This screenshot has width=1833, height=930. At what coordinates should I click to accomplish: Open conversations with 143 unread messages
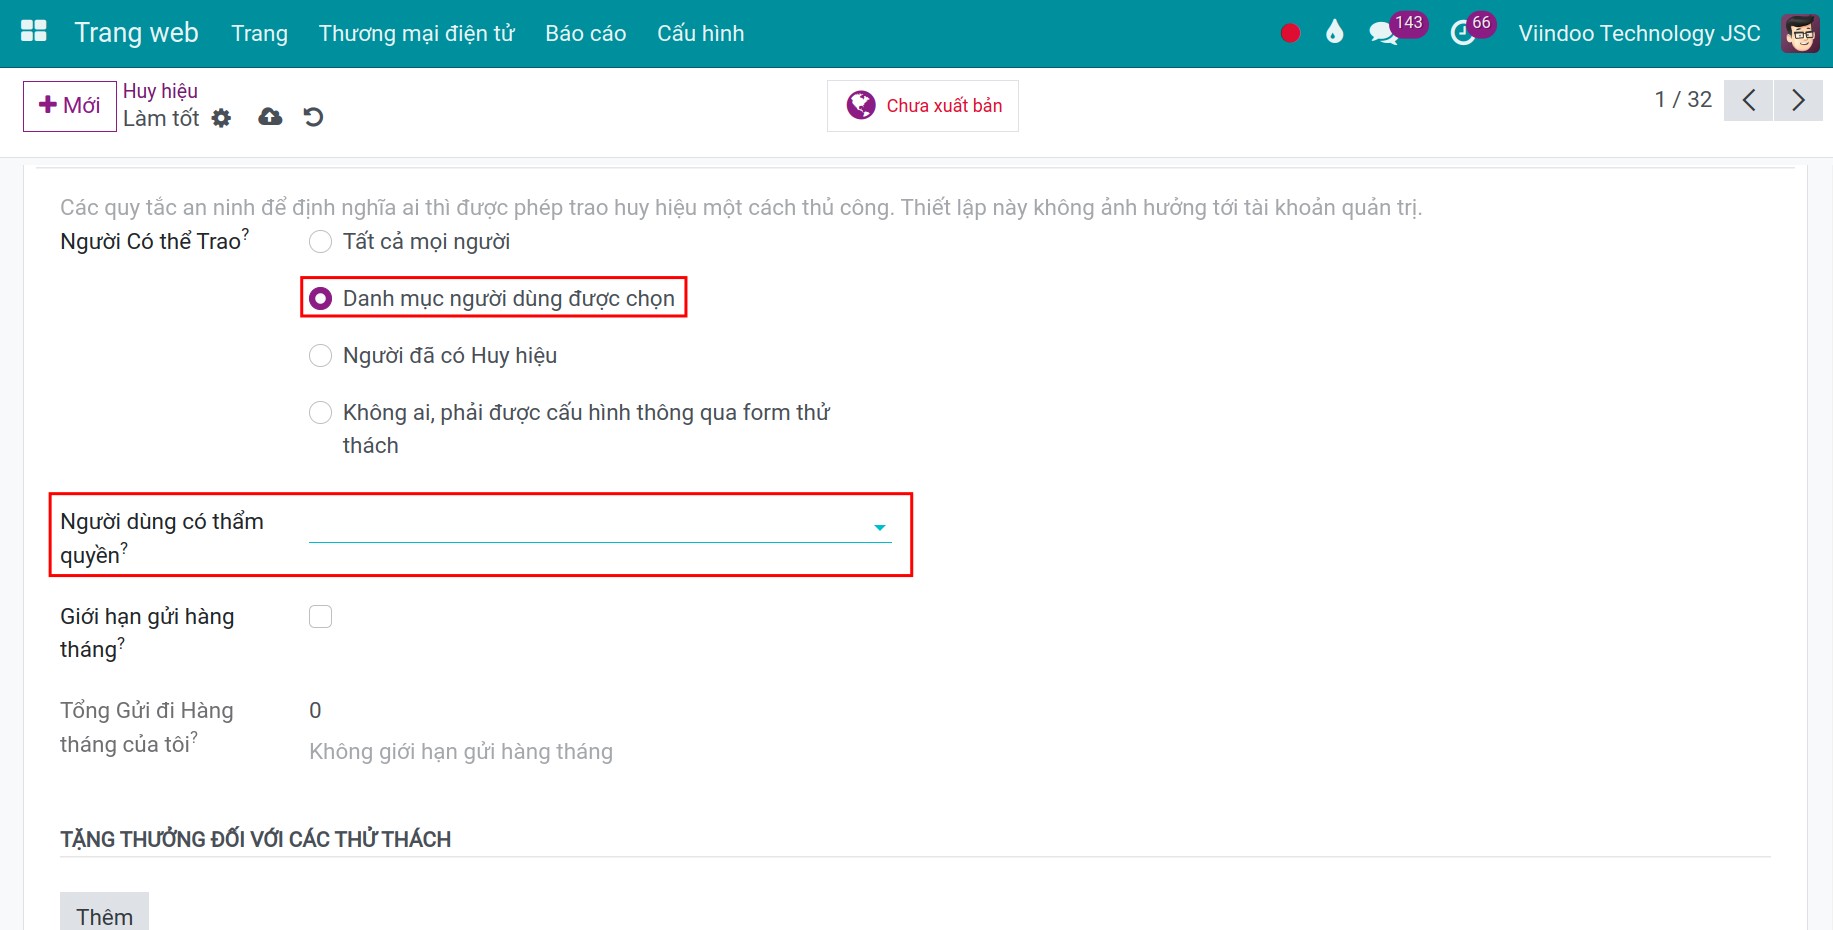pos(1384,33)
